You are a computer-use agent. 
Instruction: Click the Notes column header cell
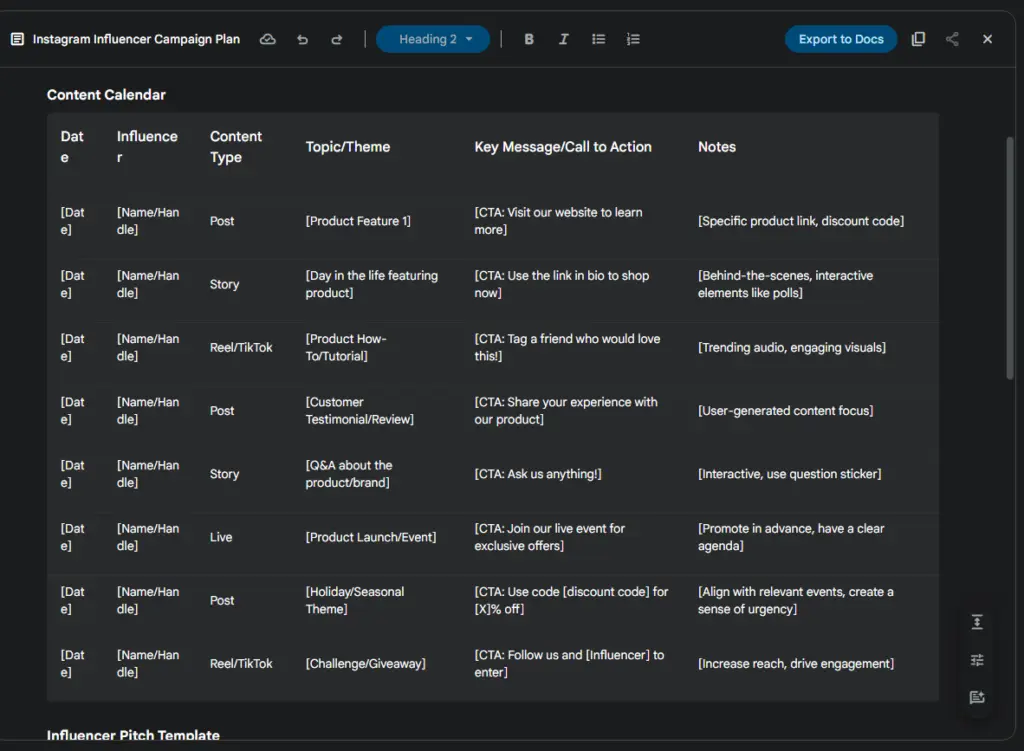pyautogui.click(x=716, y=147)
